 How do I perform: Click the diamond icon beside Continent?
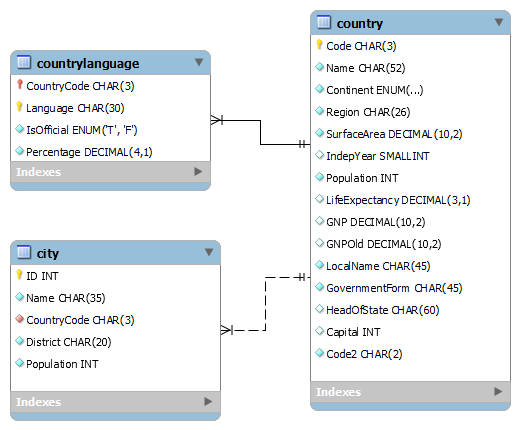(x=320, y=89)
